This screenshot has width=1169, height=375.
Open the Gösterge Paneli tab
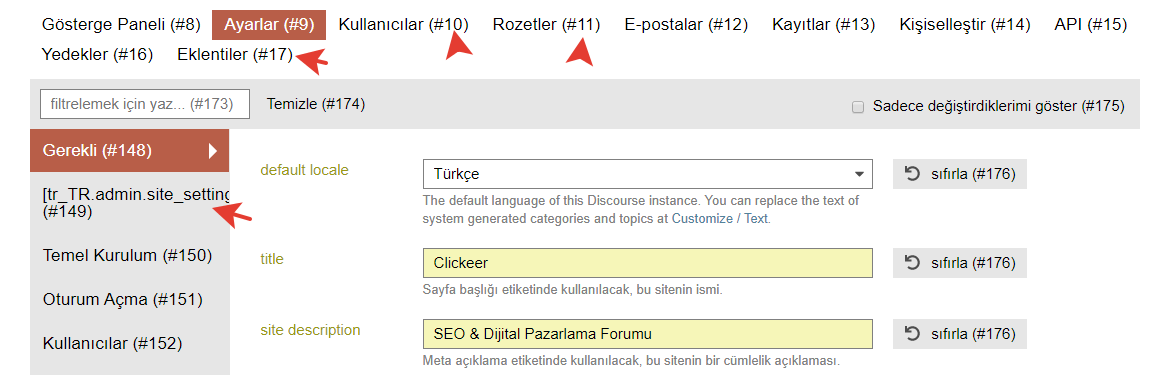(x=122, y=25)
